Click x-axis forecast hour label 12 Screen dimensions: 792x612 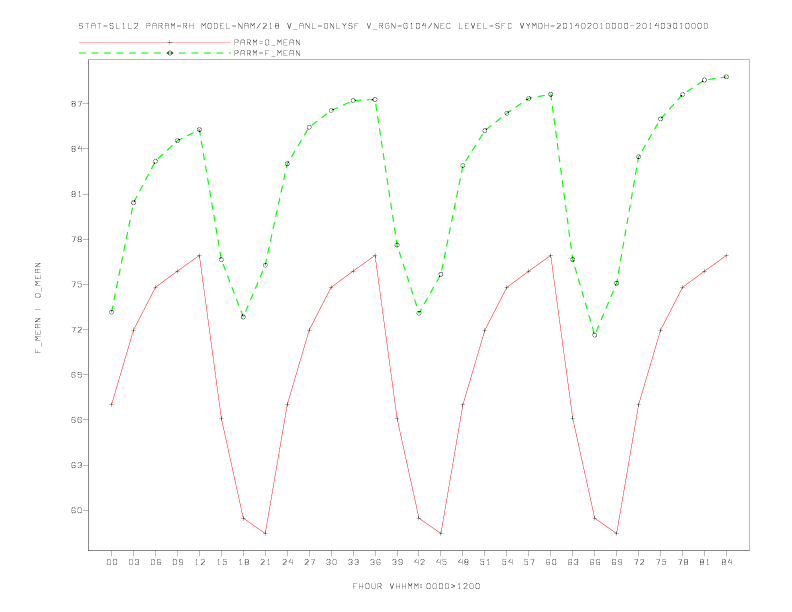200,562
